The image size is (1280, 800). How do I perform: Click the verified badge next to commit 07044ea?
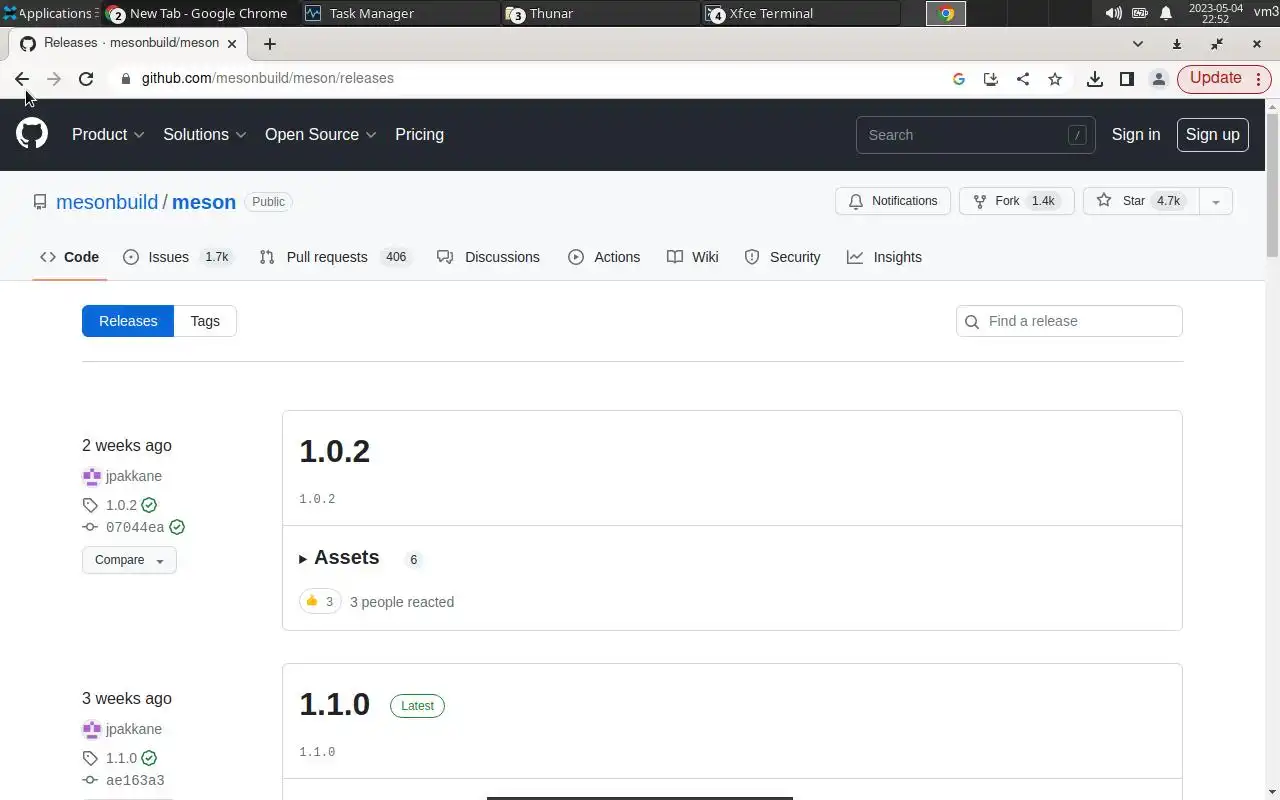point(177,527)
